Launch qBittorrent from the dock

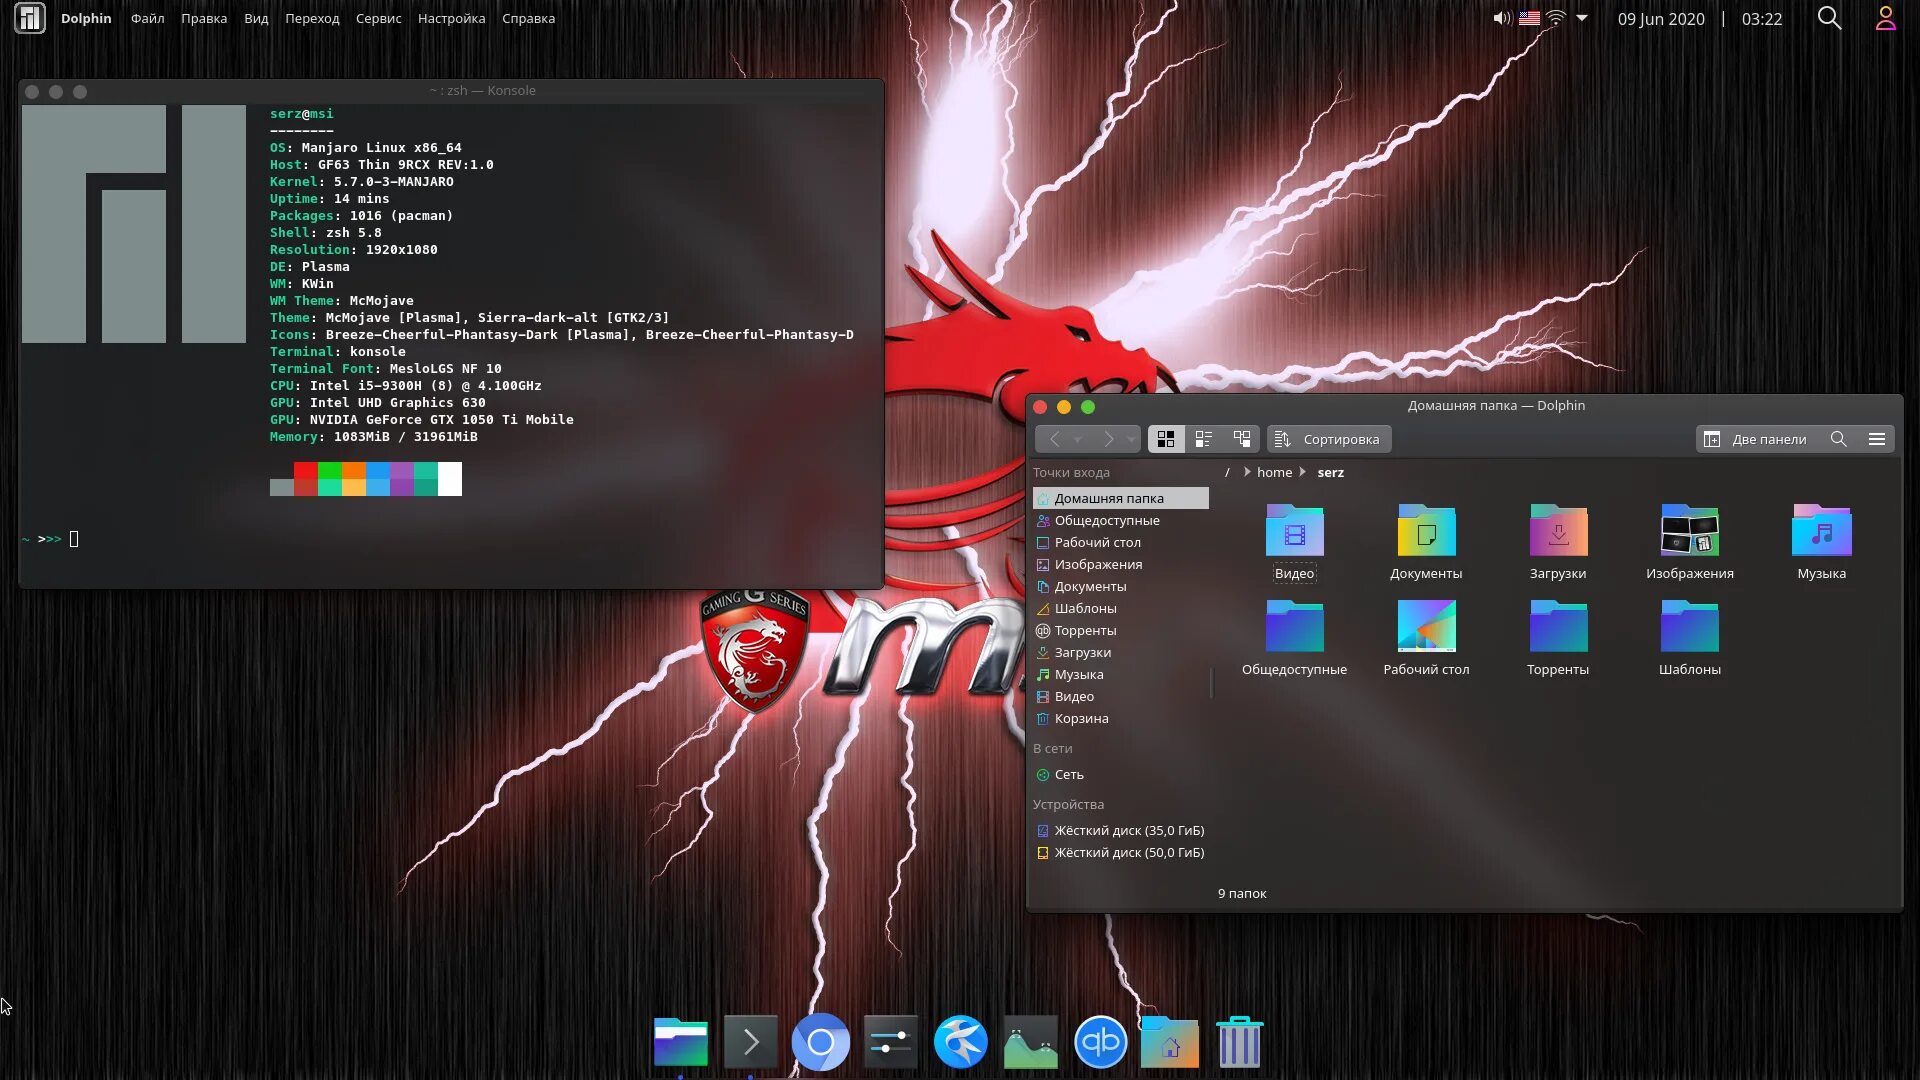click(1100, 1042)
